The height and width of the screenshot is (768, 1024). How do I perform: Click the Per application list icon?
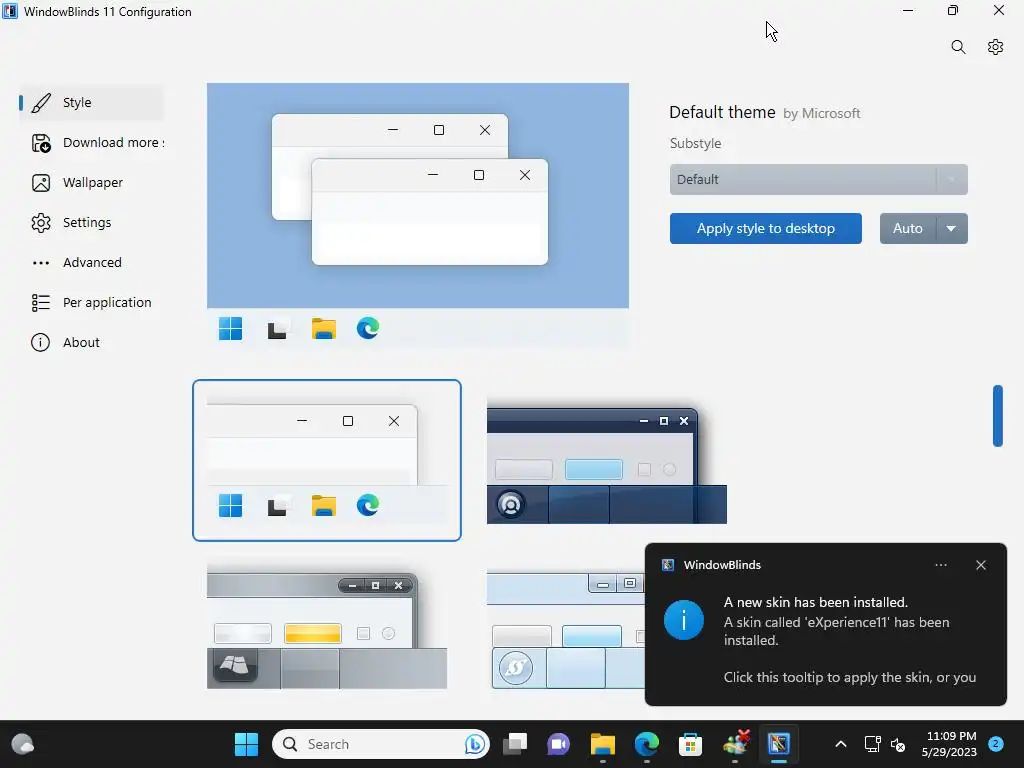40,302
